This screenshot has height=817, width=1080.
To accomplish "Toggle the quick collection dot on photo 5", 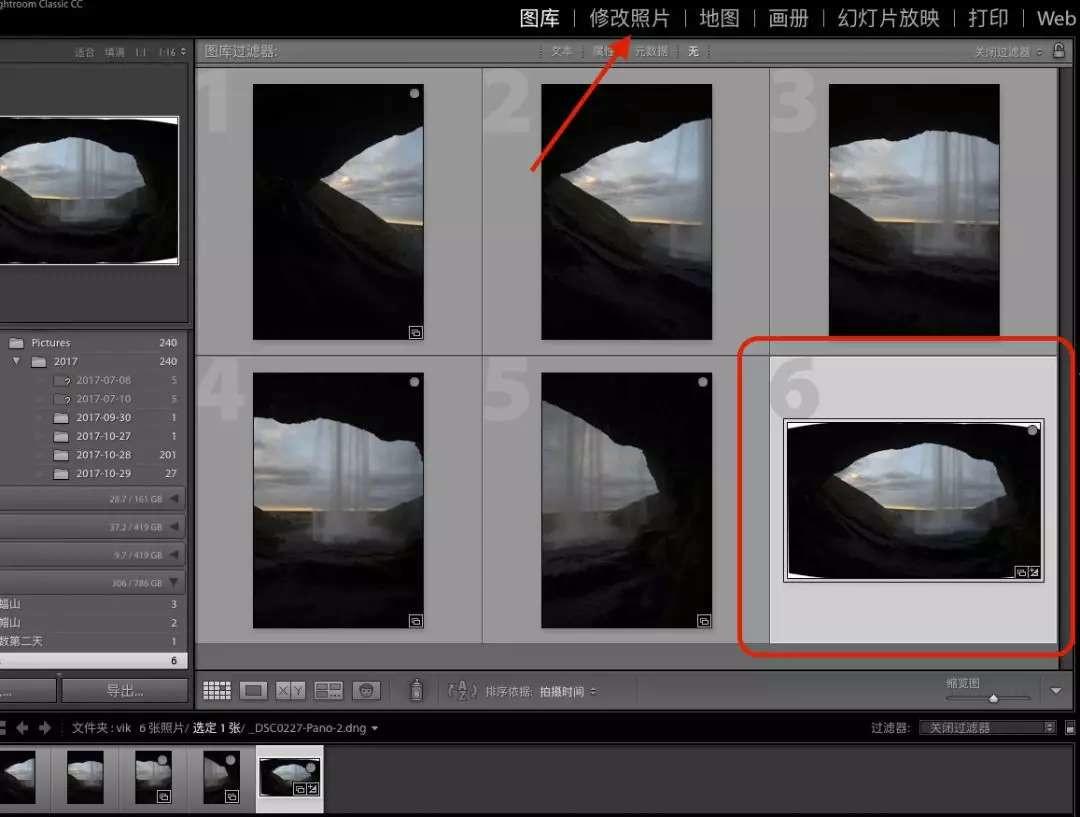I will pyautogui.click(x=703, y=382).
